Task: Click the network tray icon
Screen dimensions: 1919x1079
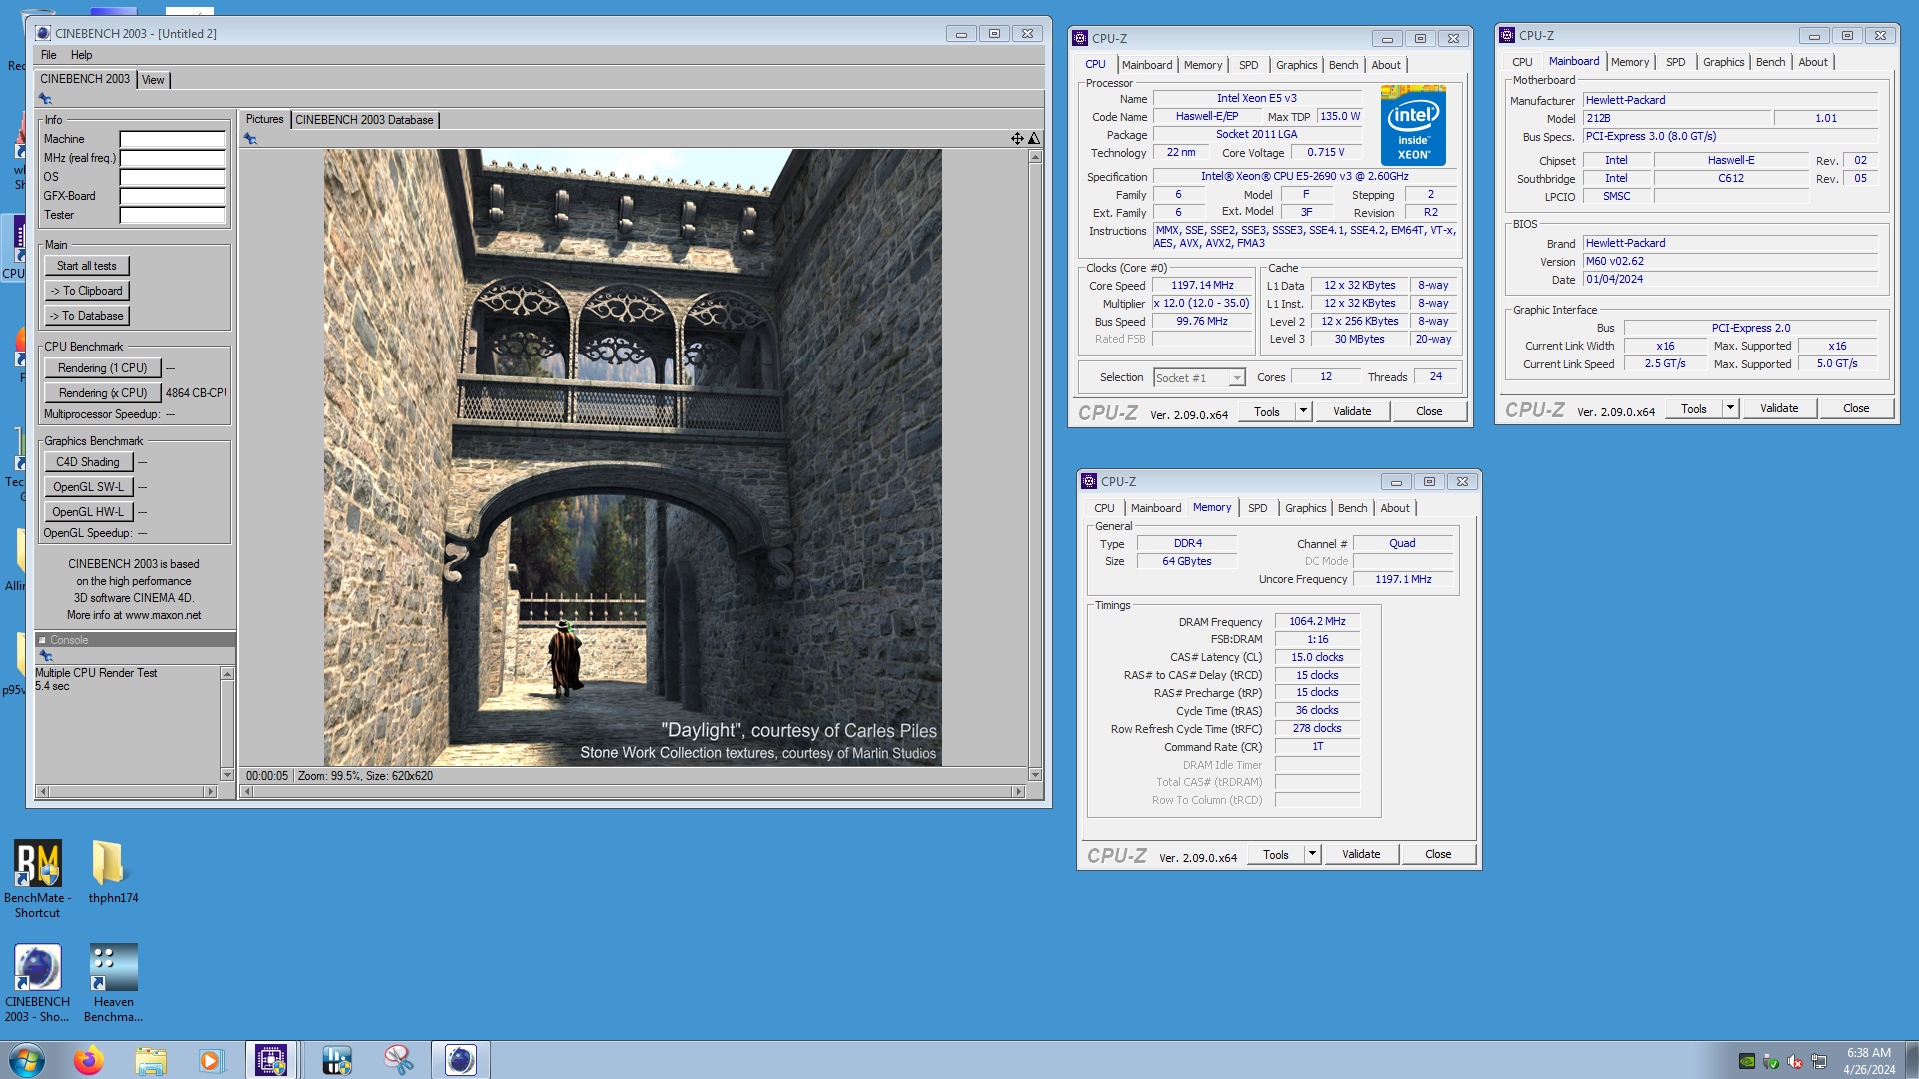Action: pos(1819,1061)
